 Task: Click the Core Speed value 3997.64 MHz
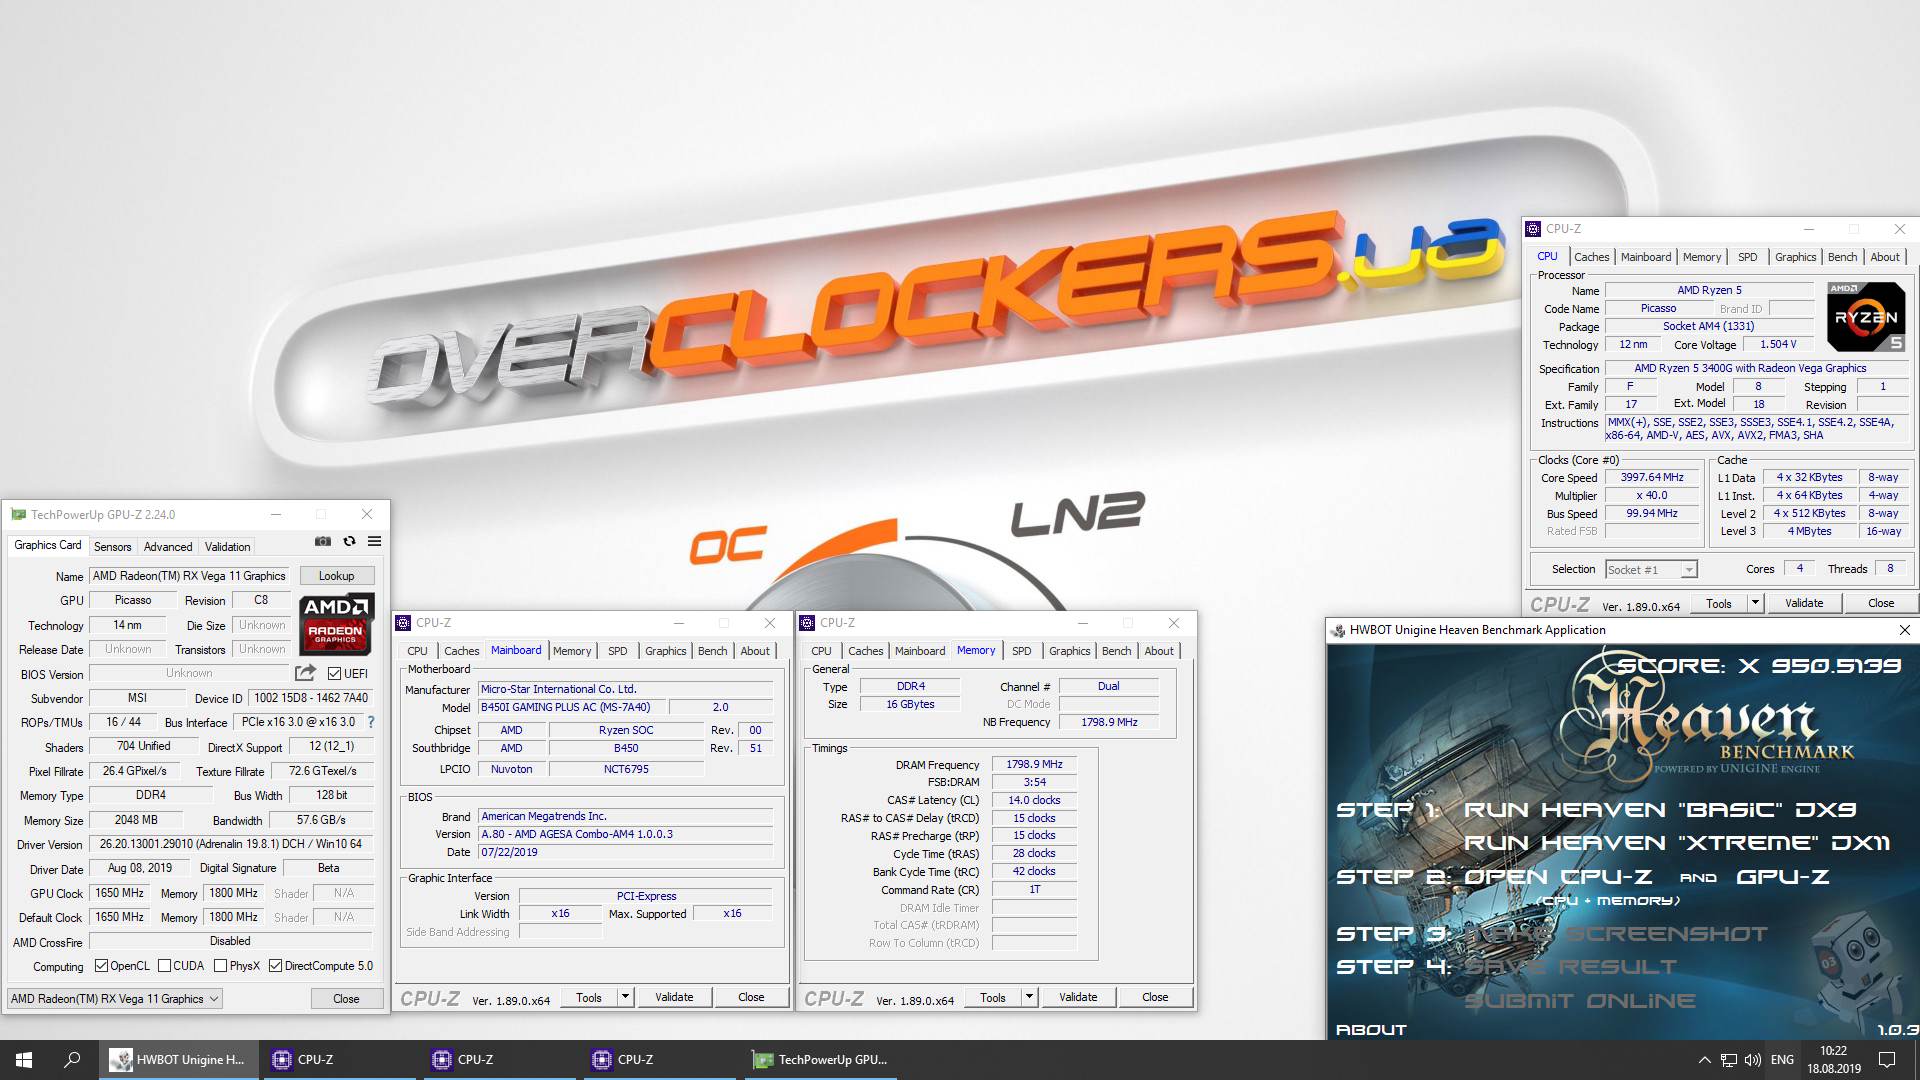[x=1652, y=478]
